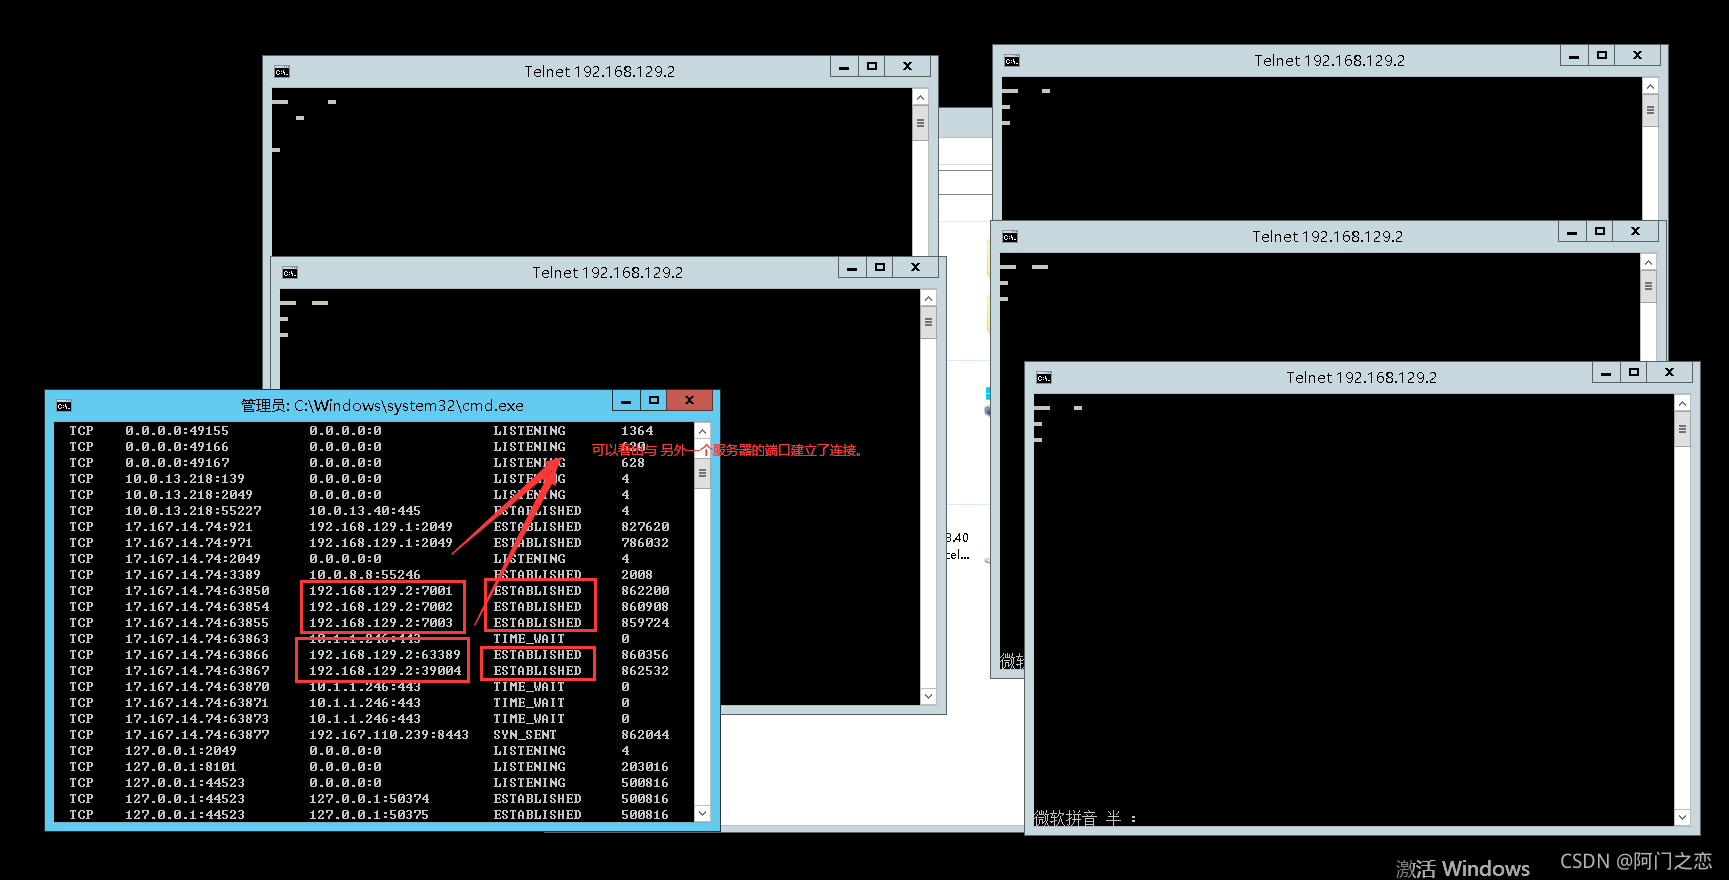Click local address 0.0.0.0:49155

pyautogui.click(x=177, y=431)
